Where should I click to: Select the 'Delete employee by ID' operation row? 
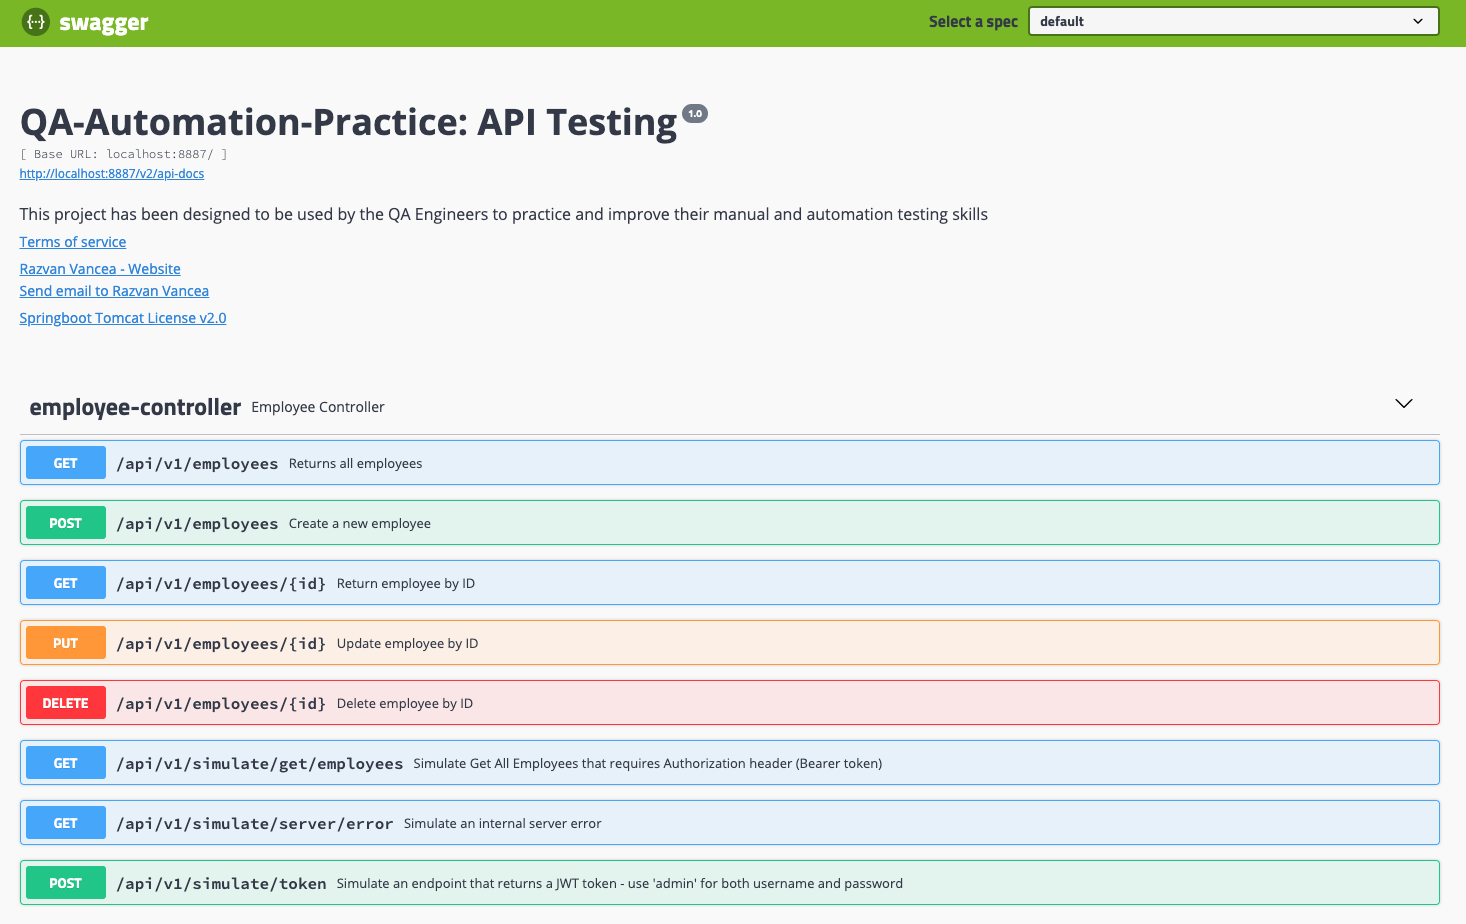(x=700, y=702)
